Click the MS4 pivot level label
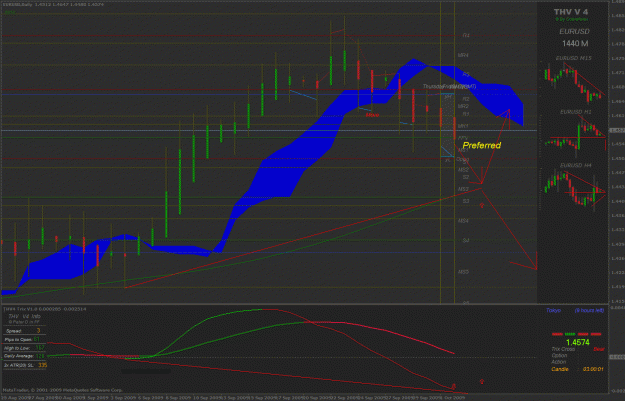The image size is (625, 401). click(x=463, y=221)
